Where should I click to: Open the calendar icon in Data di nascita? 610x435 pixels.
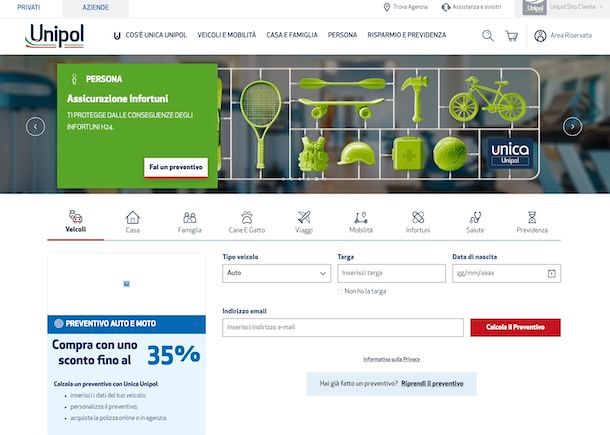pyautogui.click(x=551, y=274)
